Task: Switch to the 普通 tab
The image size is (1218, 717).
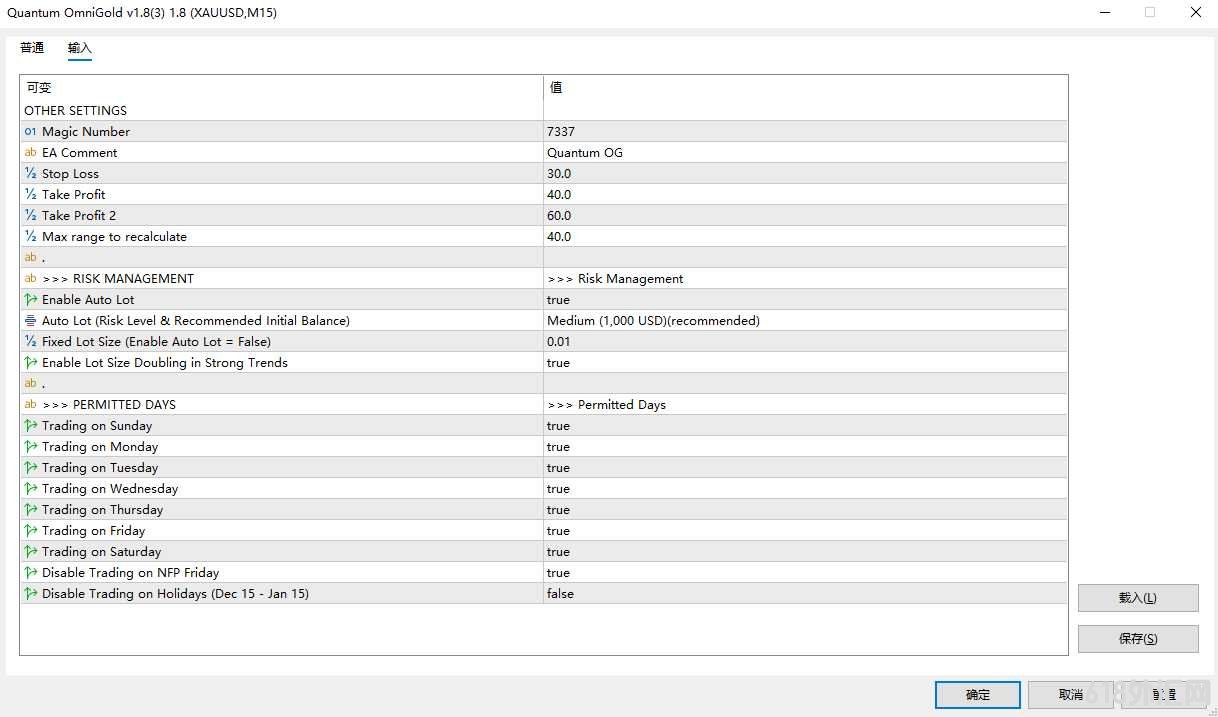Action: pos(32,48)
